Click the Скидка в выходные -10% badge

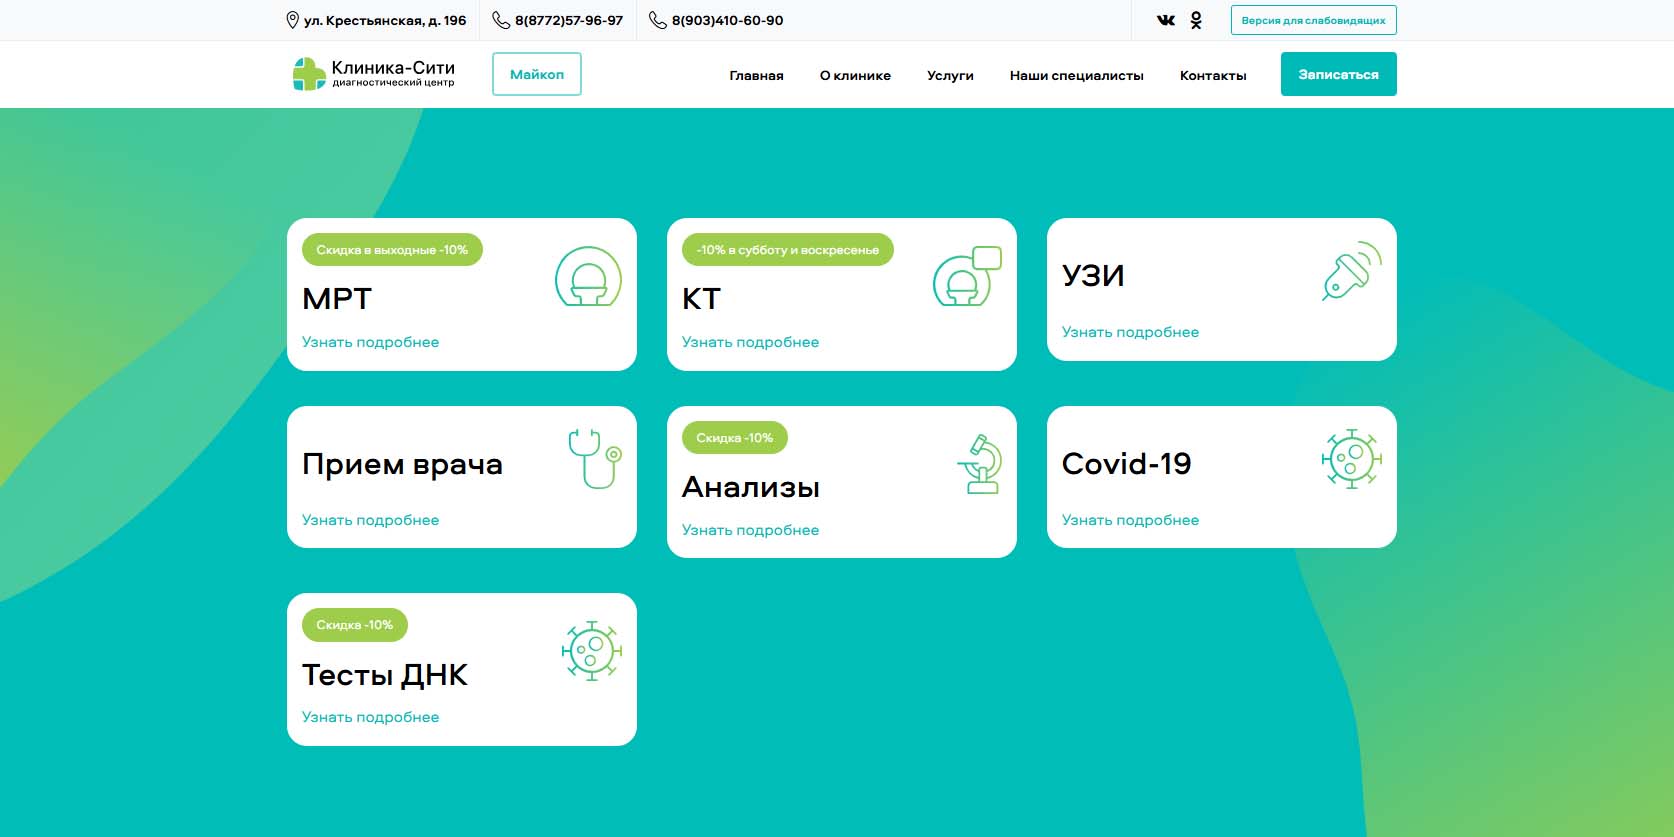tap(392, 250)
